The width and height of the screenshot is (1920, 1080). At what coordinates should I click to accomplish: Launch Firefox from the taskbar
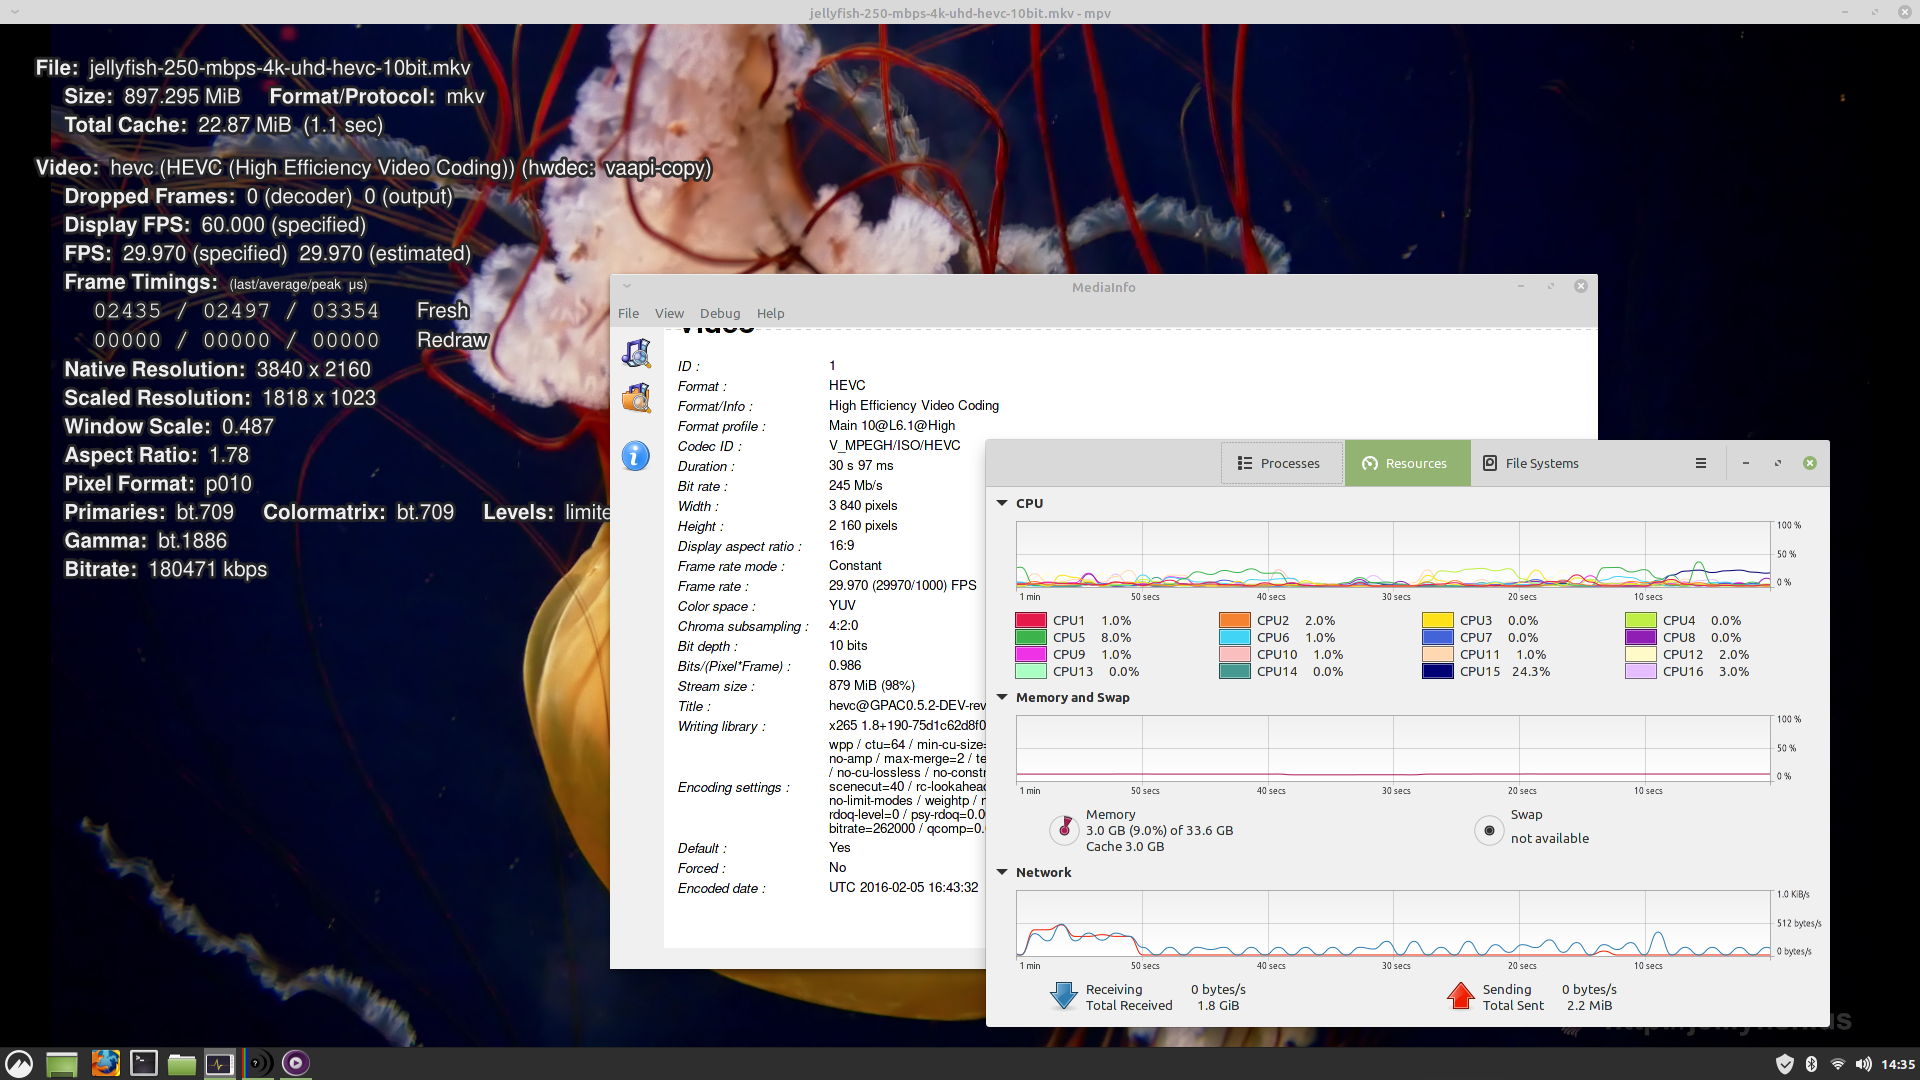[105, 1063]
